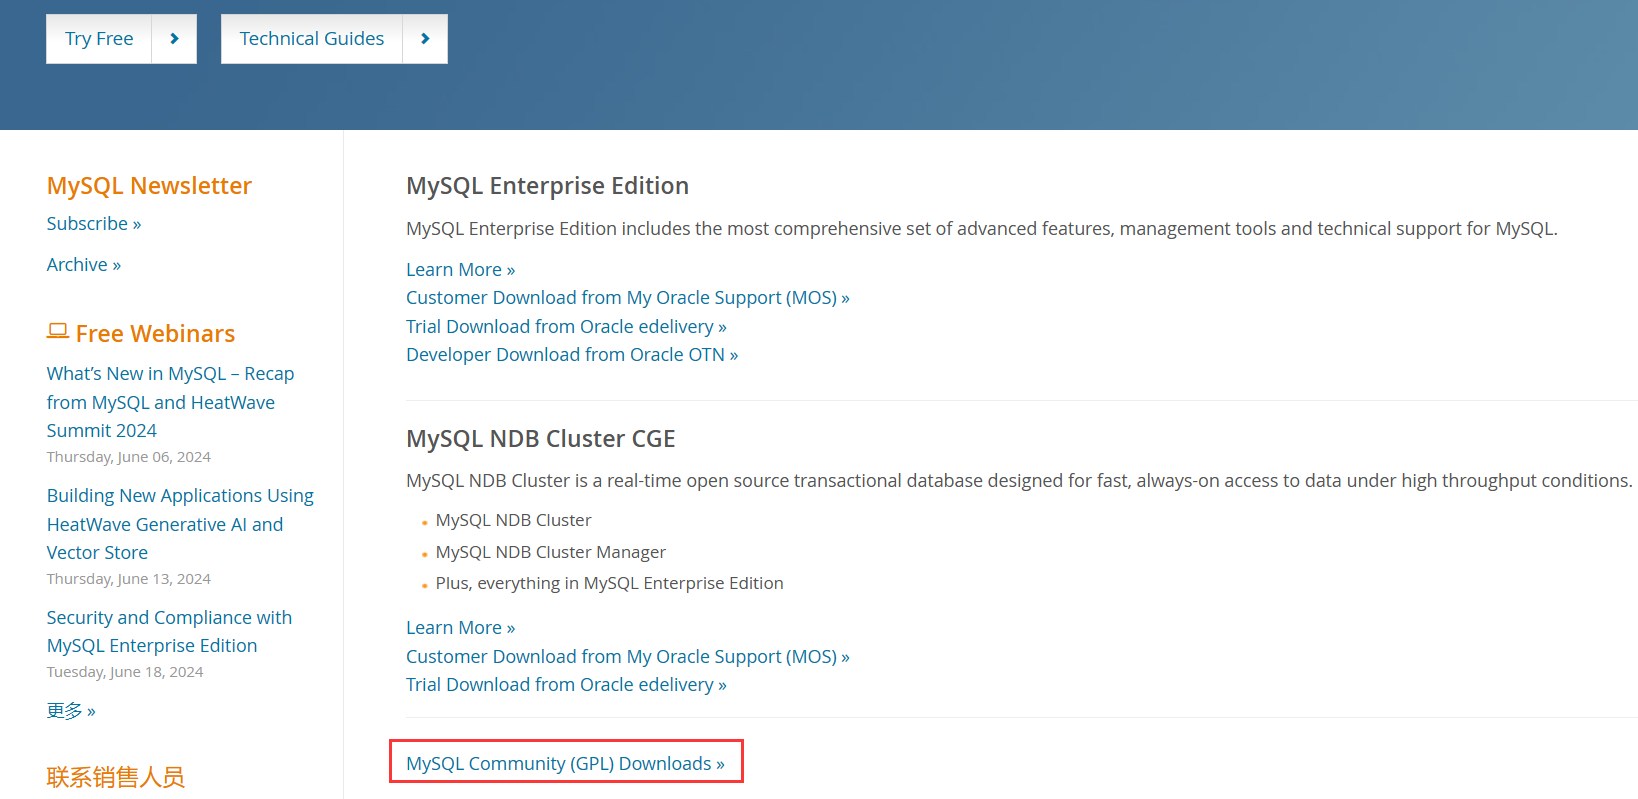Viewport: 1638px width, 799px height.
Task: Click the Try Free button
Action: click(x=99, y=39)
